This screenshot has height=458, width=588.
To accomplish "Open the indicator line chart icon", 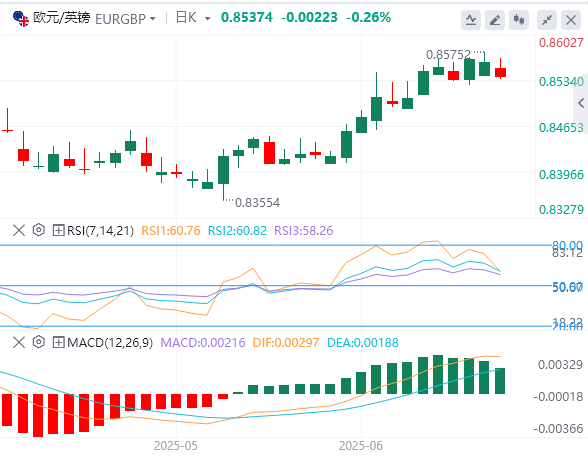I will tap(471, 20).
